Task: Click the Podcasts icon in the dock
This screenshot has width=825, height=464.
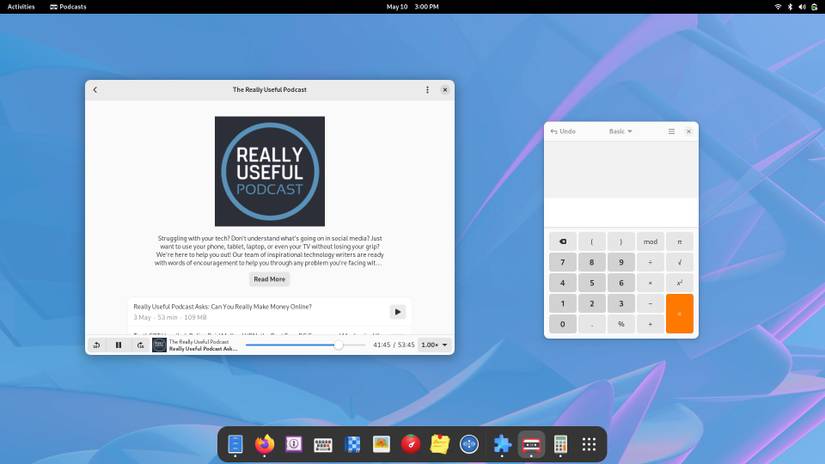Action: [x=531, y=445]
